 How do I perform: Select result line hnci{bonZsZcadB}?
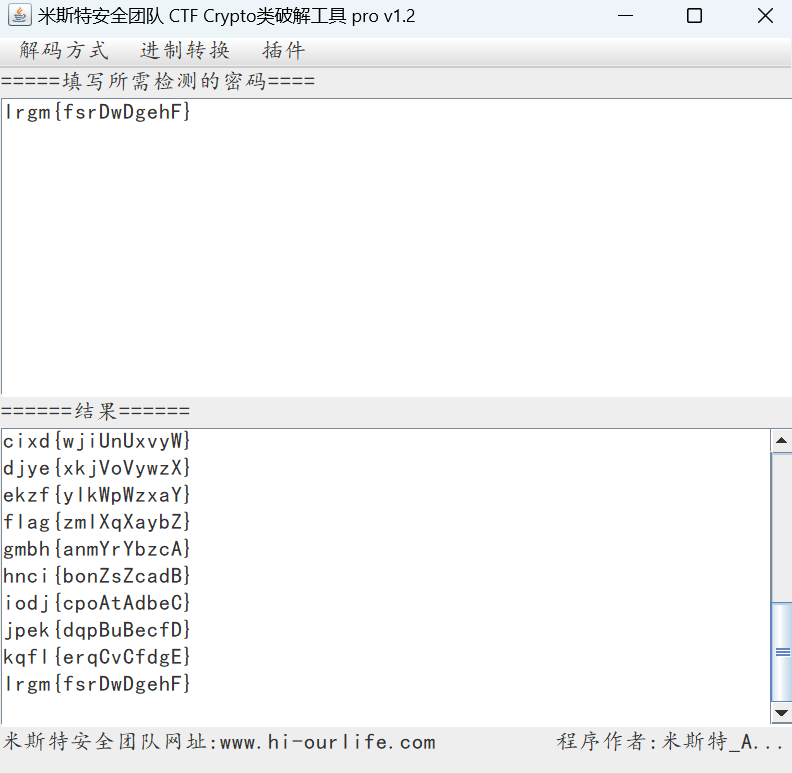[96, 576]
